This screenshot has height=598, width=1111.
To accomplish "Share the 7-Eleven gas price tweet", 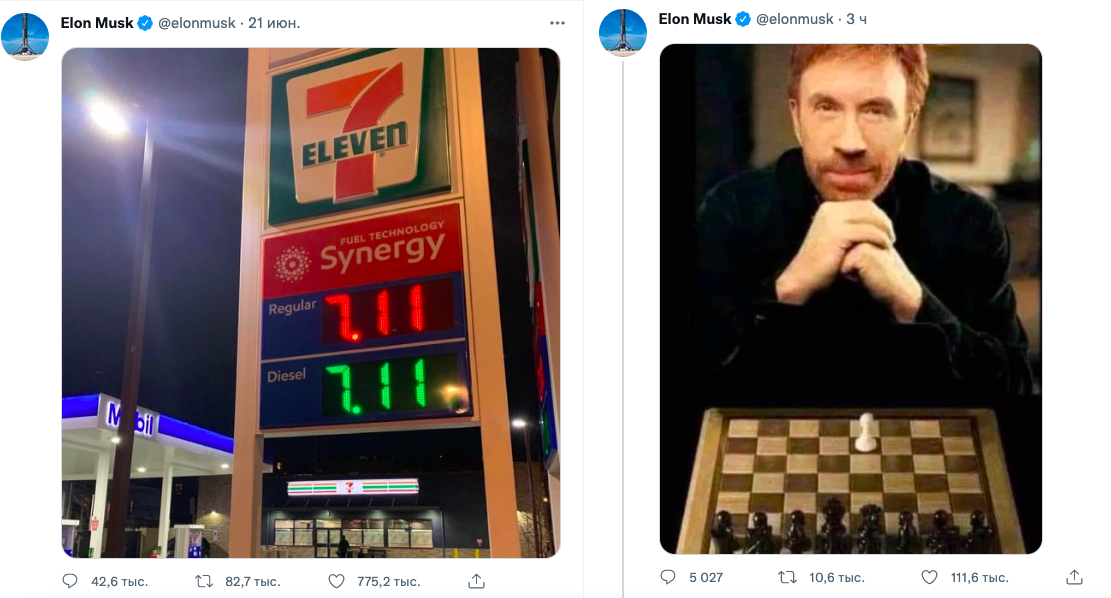I will pos(477,581).
